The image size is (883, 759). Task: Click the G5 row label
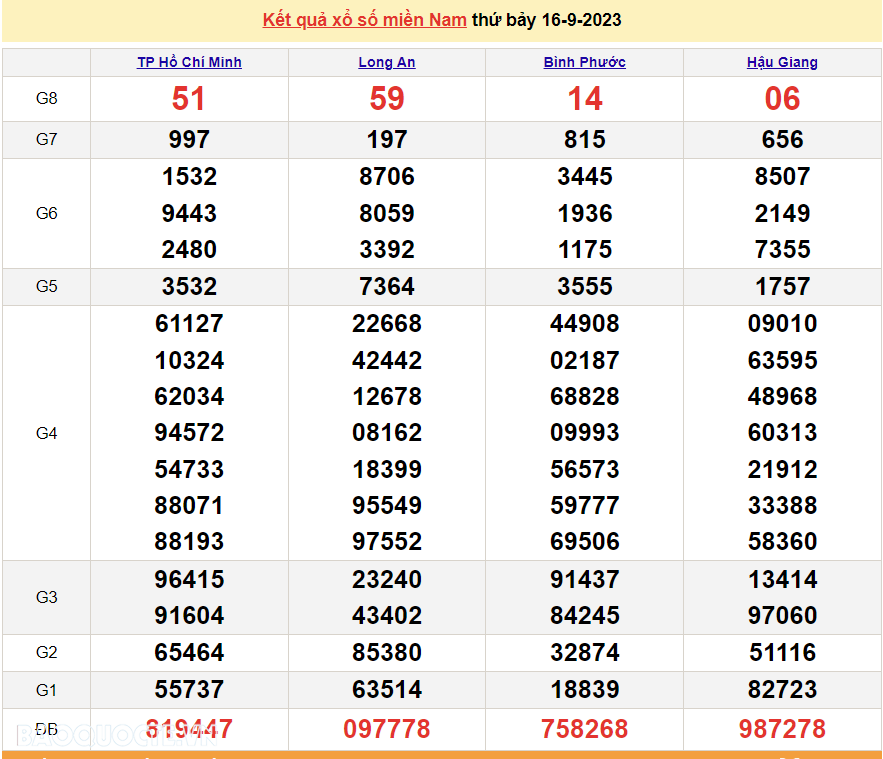coord(46,286)
